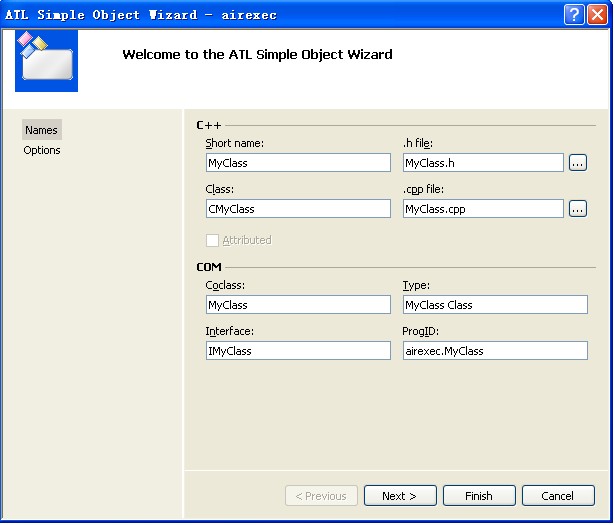Click the ATL wizard logo icon

click(46, 60)
